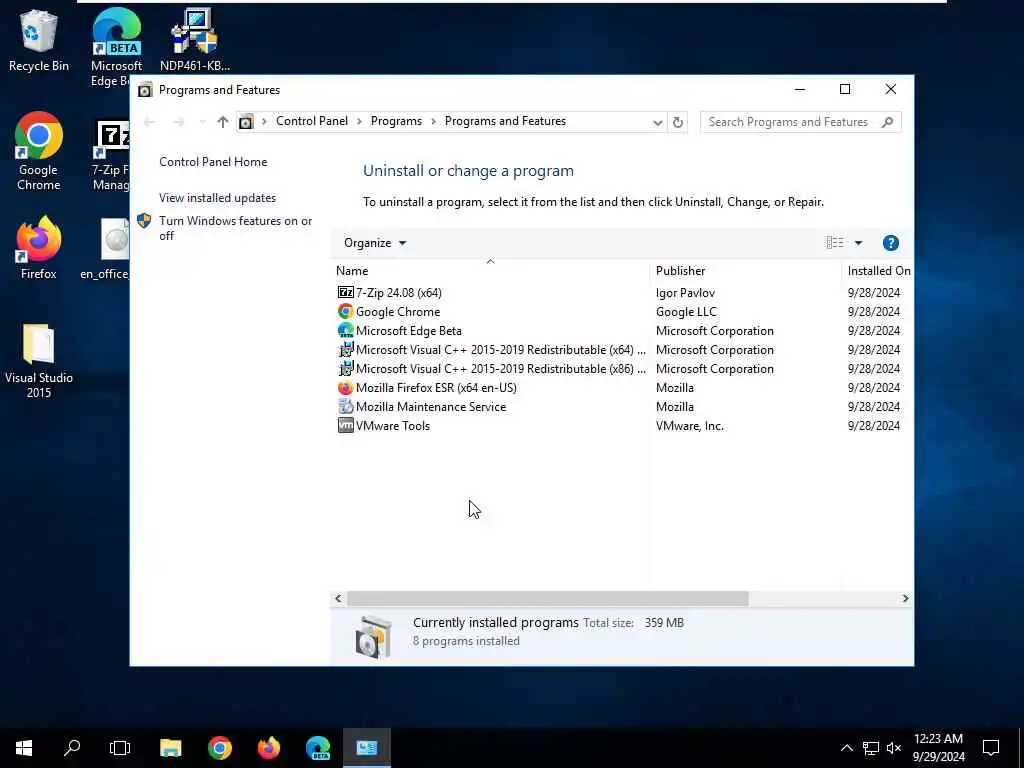
Task: Expand the address bar history dropdown
Action: pyautogui.click(x=658, y=122)
